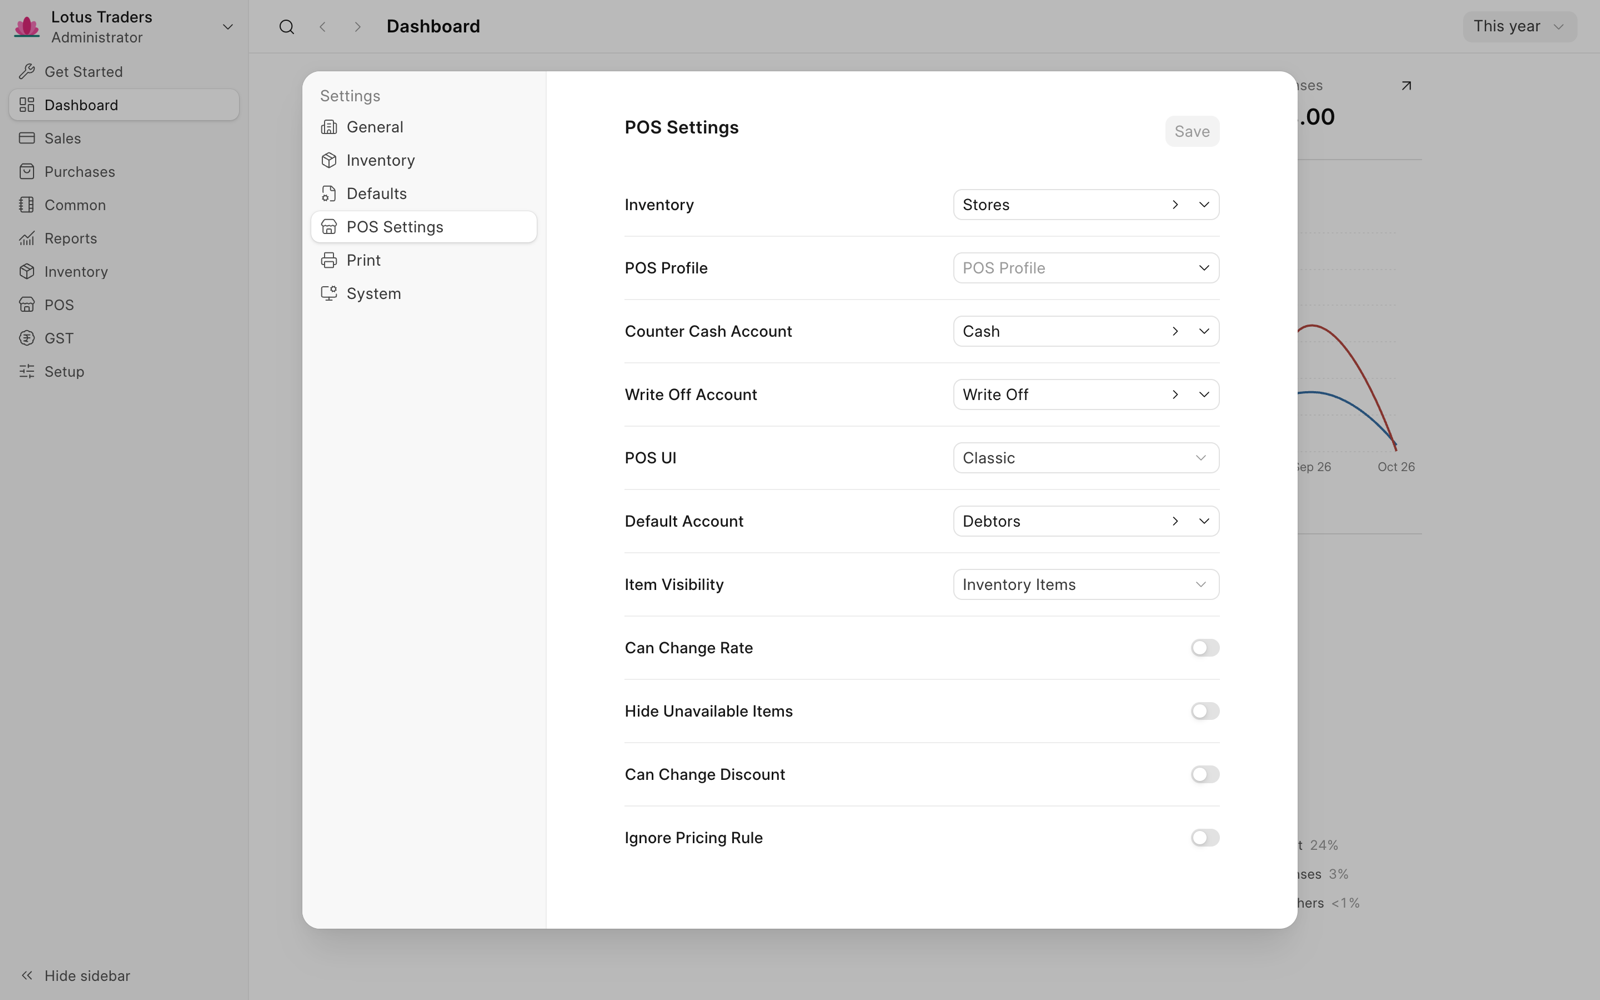Click the Purchases sidebar icon
This screenshot has width=1600, height=1000.
pos(27,172)
